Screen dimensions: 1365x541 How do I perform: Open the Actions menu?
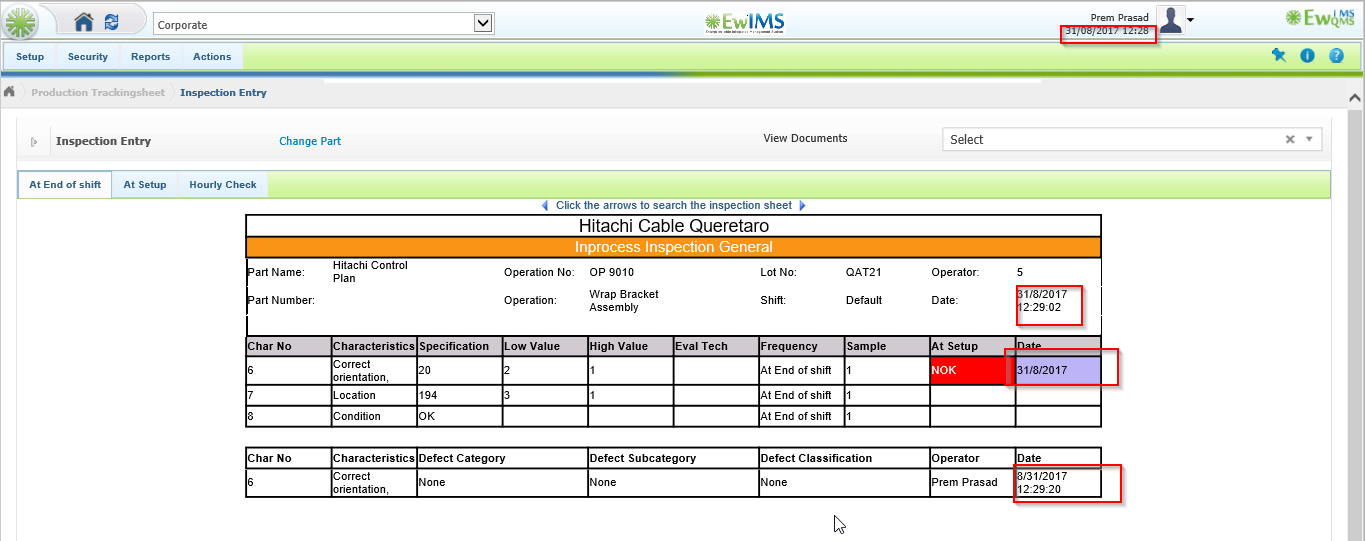[212, 57]
